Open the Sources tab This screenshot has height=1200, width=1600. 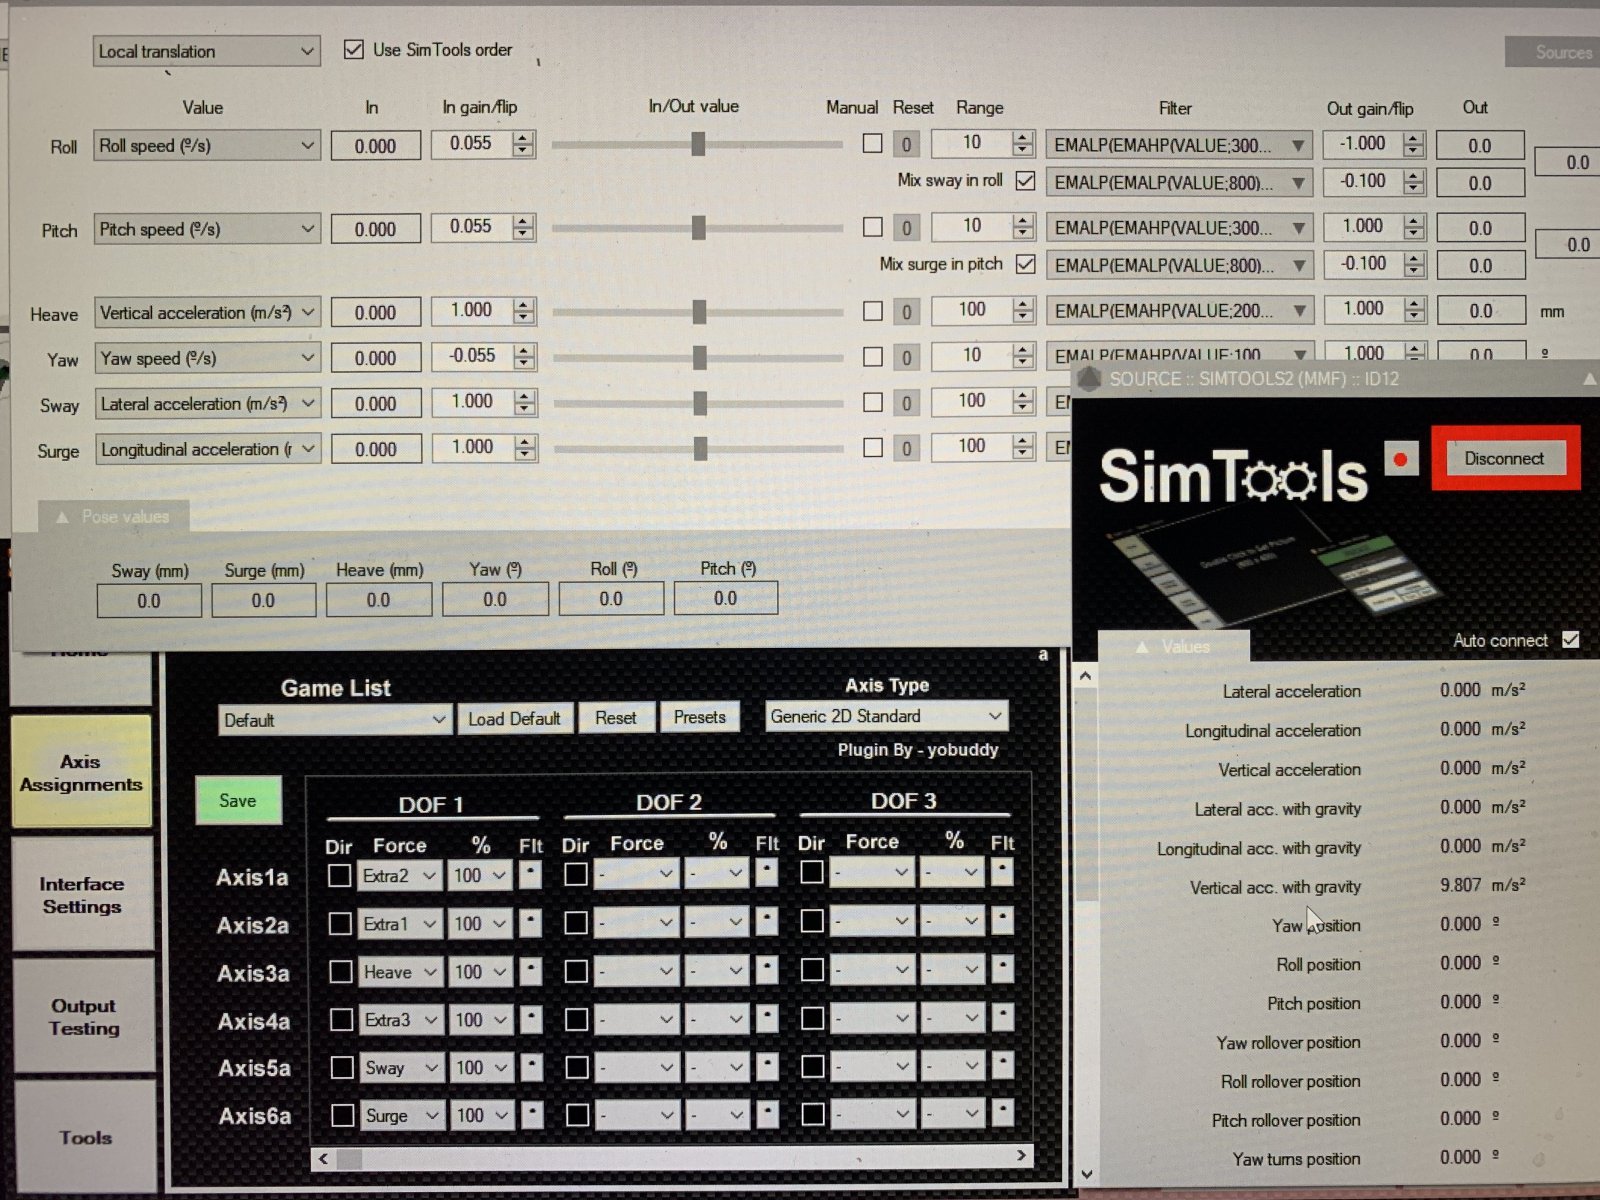point(1552,52)
